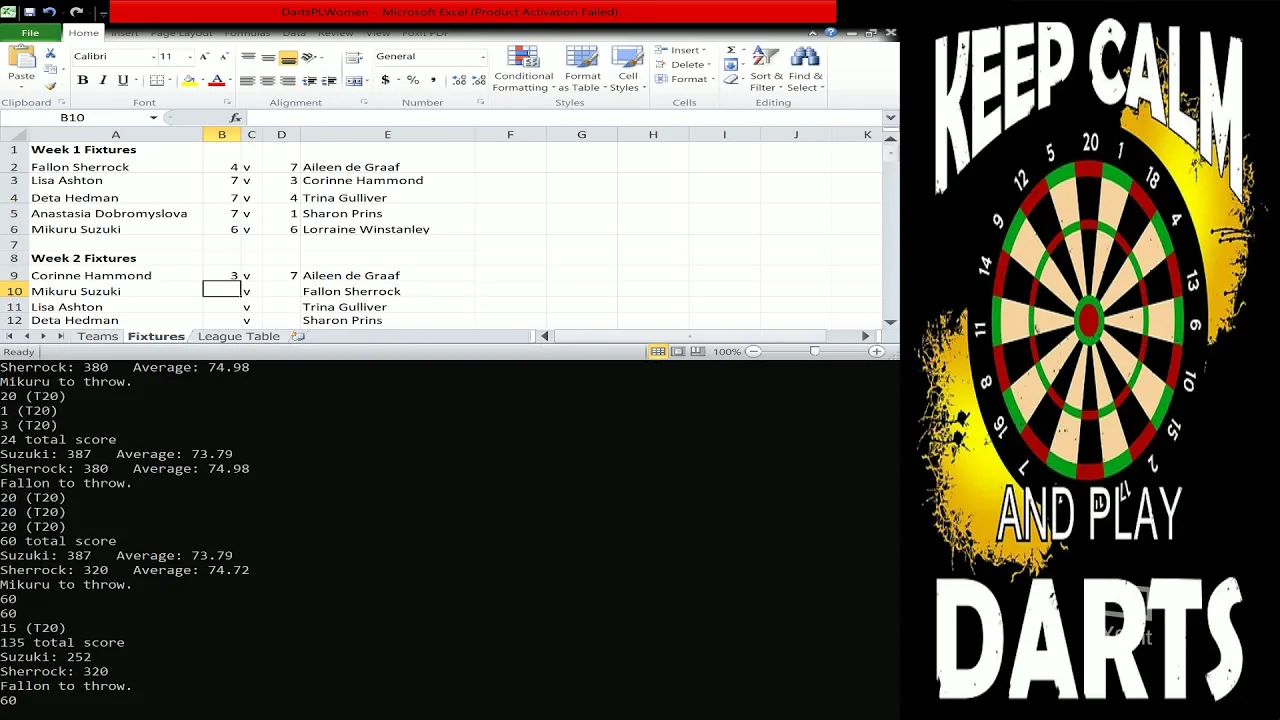
Task: Undo the last action
Action: click(x=49, y=12)
